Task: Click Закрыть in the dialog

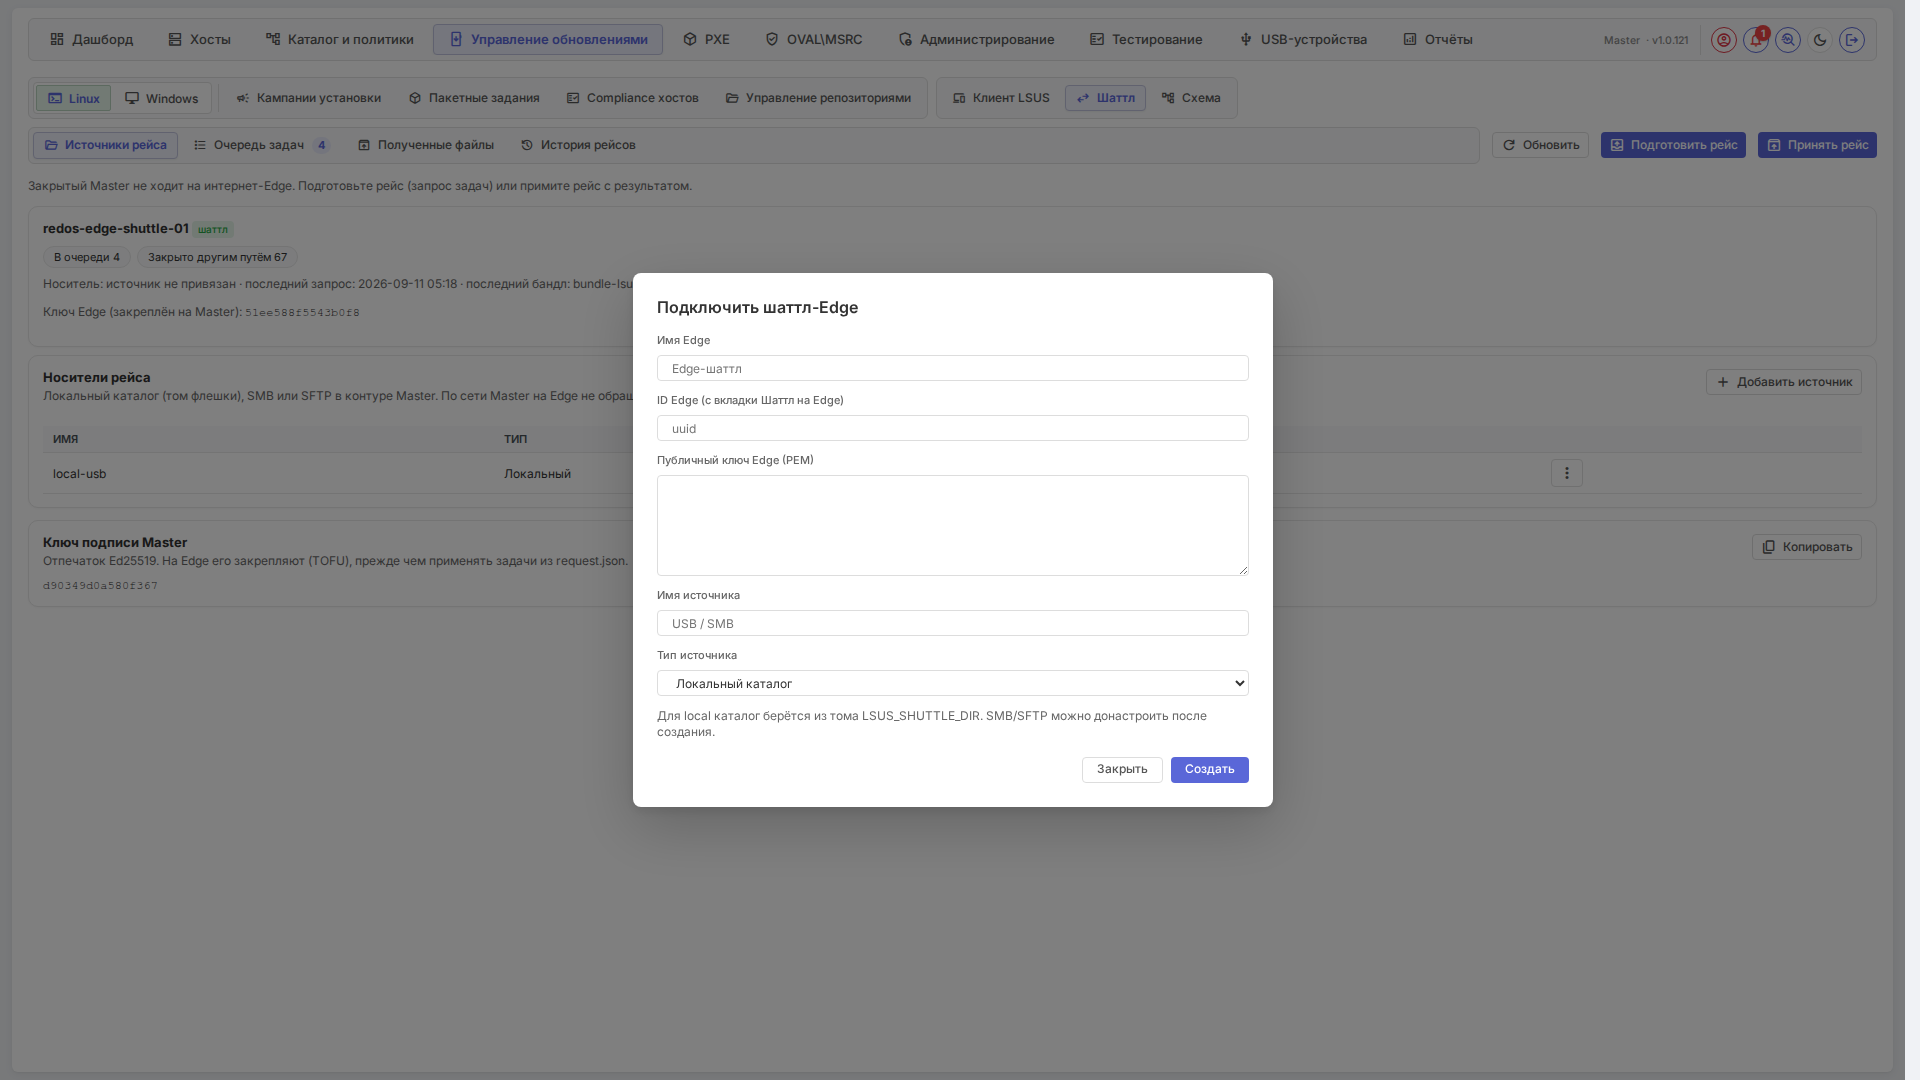Action: point(1122,769)
